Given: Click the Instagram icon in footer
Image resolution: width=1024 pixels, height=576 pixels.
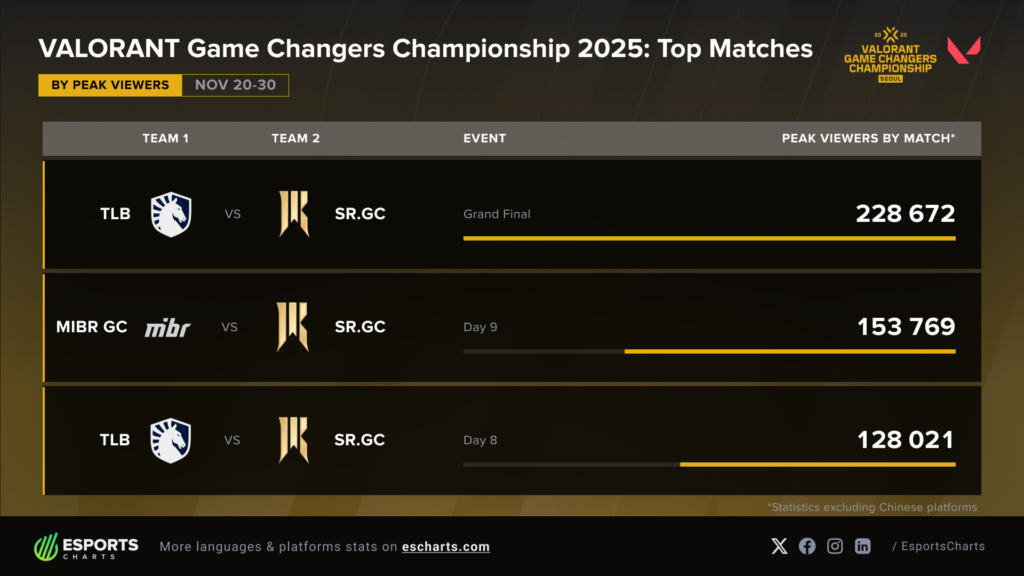Looking at the screenshot, I should click(835, 546).
